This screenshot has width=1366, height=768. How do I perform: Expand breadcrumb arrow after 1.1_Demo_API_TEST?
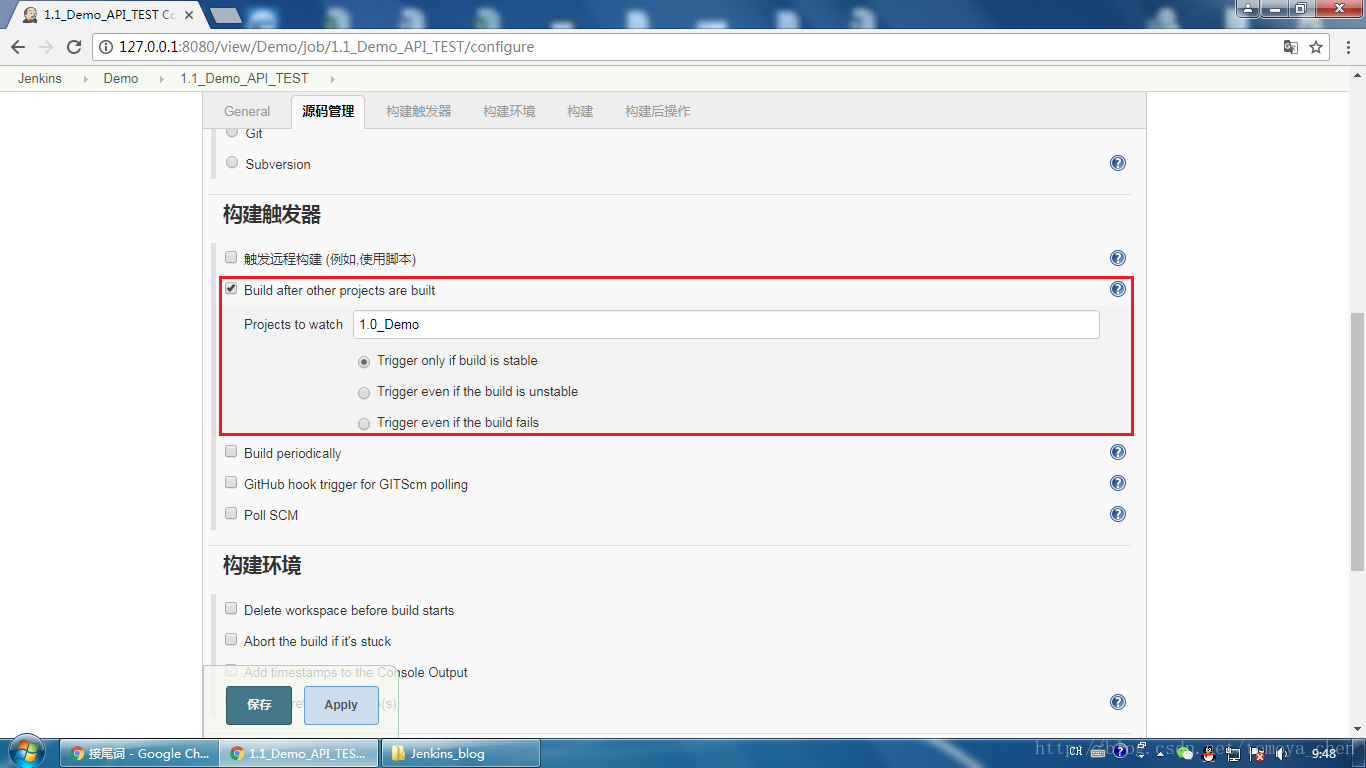pyautogui.click(x=332, y=79)
